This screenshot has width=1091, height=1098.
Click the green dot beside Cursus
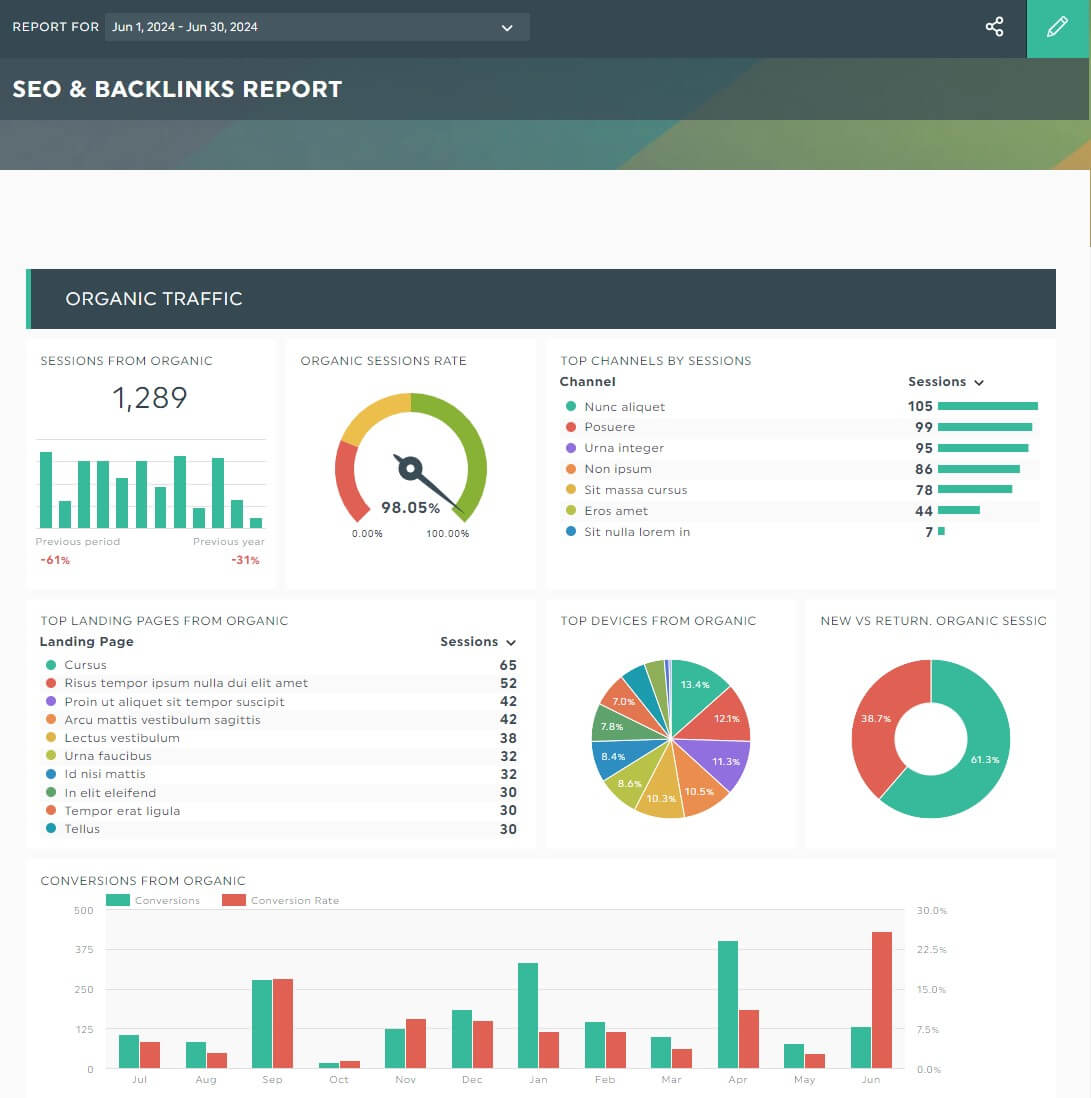tap(50, 665)
